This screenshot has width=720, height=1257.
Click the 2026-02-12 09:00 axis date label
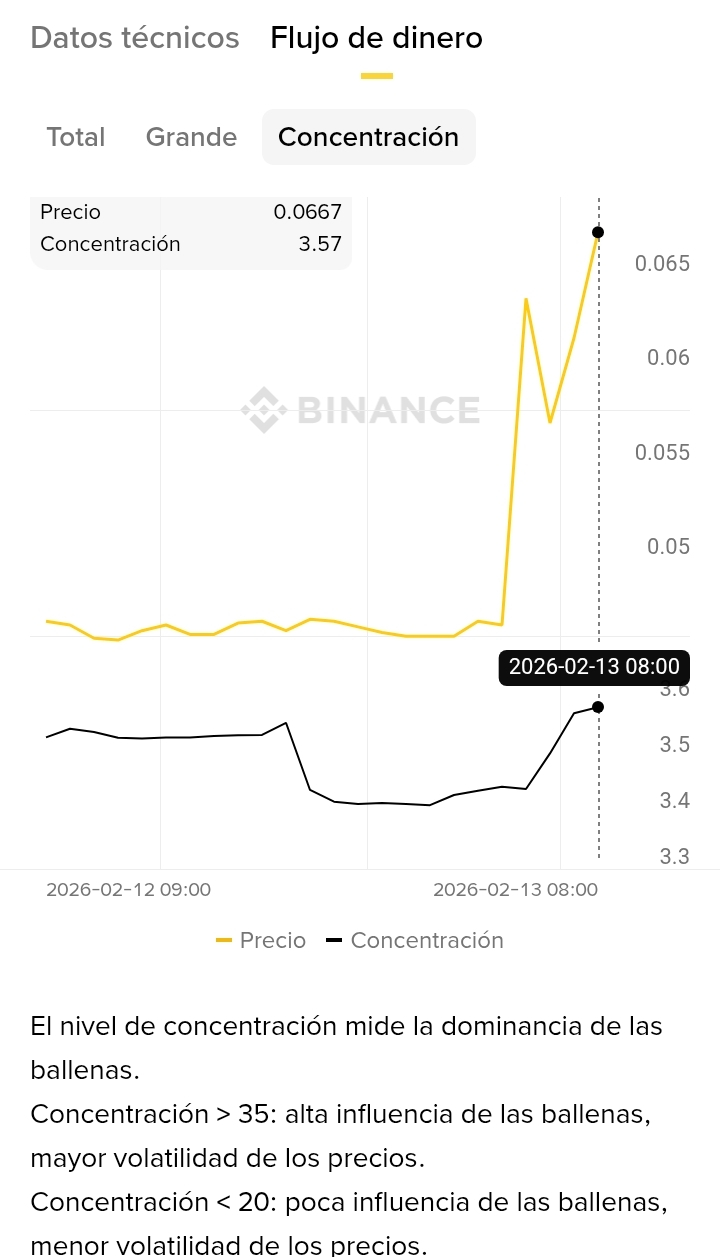(x=128, y=889)
